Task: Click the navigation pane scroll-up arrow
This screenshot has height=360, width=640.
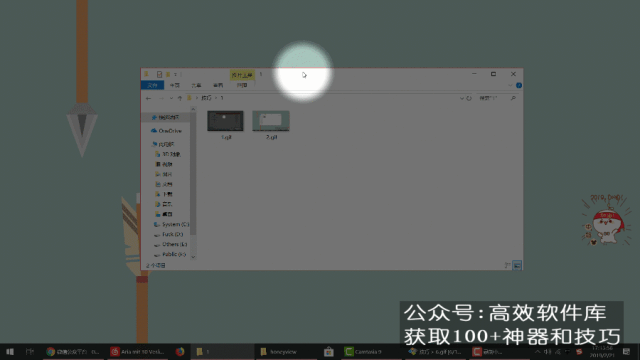Action: point(193,109)
